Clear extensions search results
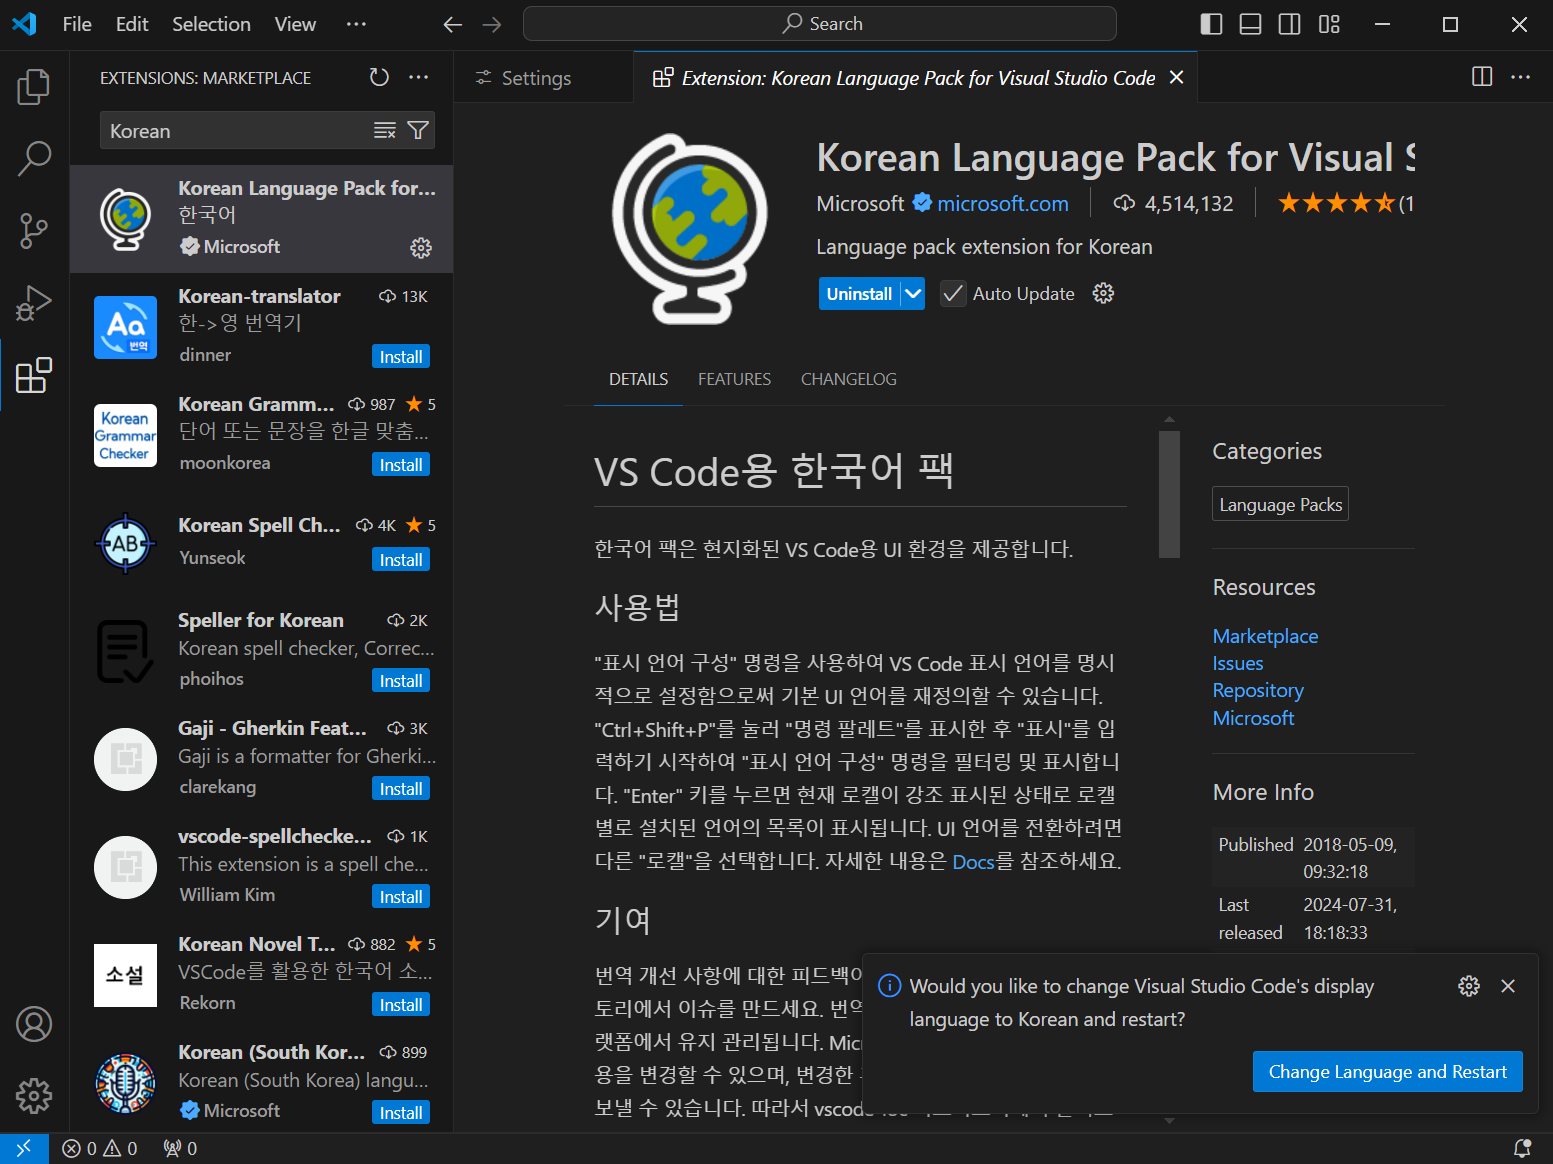Image resolution: width=1553 pixels, height=1164 pixels. (385, 130)
